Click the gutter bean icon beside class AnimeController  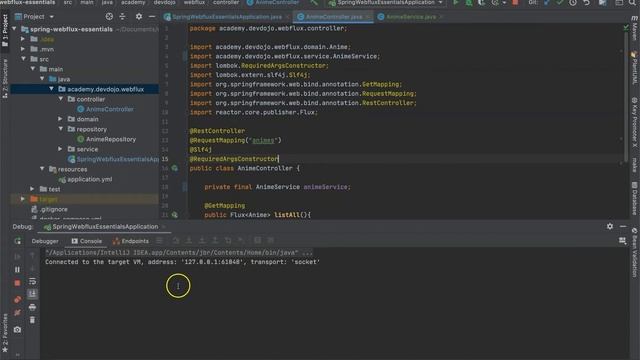pyautogui.click(x=175, y=168)
